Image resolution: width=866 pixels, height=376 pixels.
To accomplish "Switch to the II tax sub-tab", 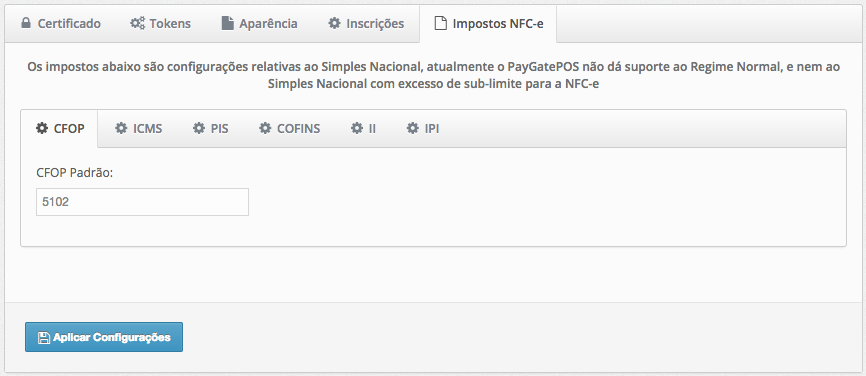I will click(363, 129).
